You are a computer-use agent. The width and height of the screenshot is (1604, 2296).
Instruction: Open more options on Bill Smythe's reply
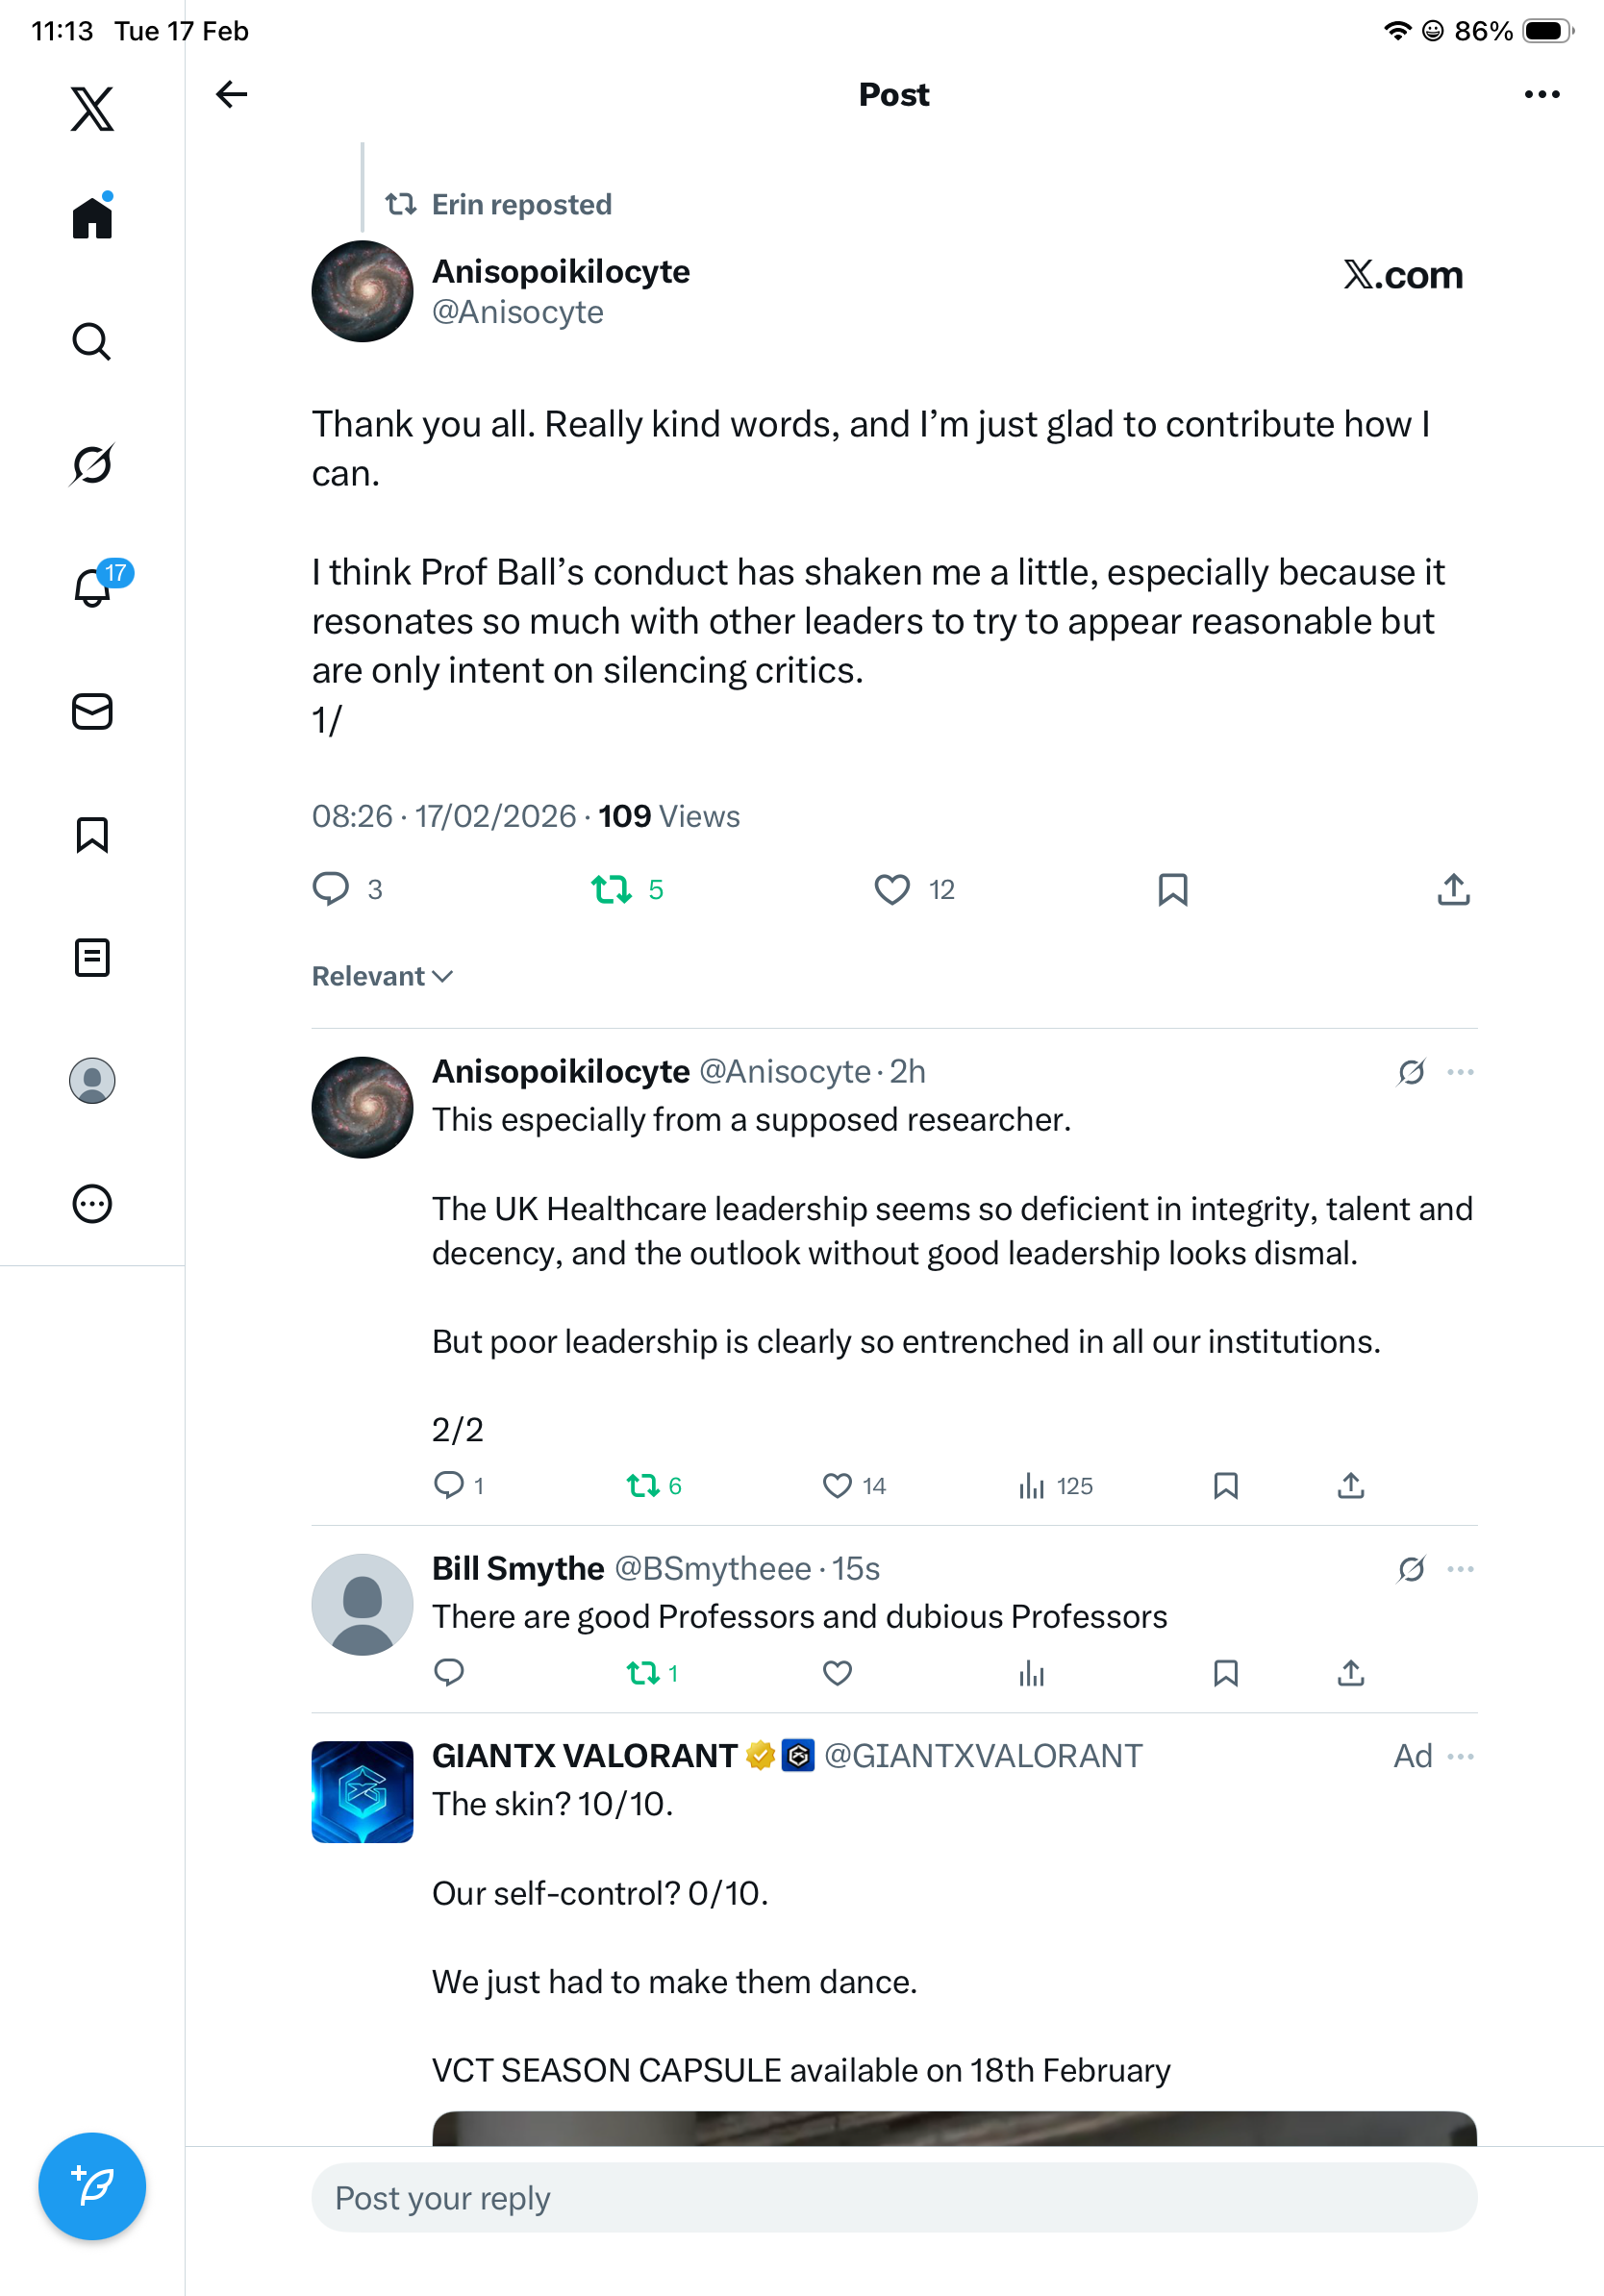point(1460,1569)
